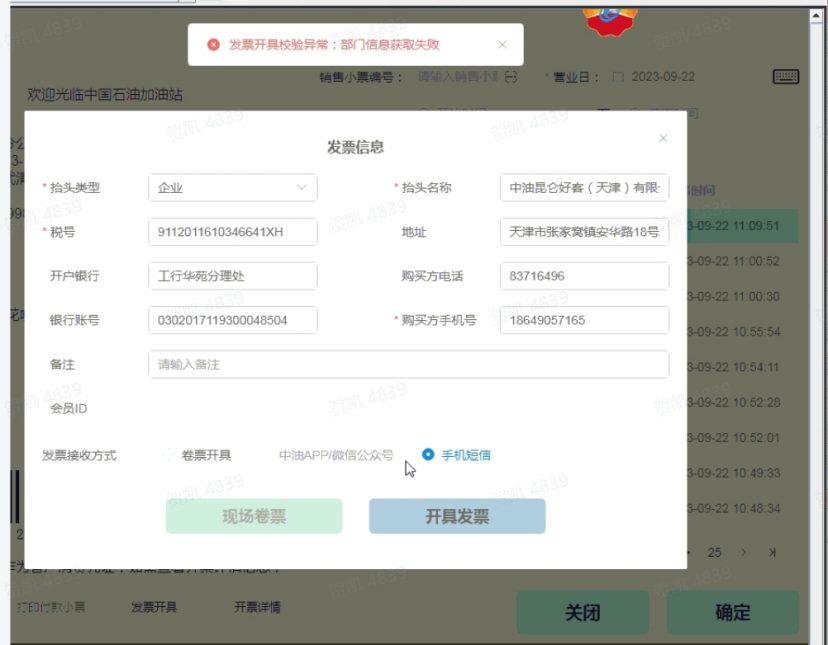
Task: Dismiss the invoice validation error notification
Action: click(502, 45)
